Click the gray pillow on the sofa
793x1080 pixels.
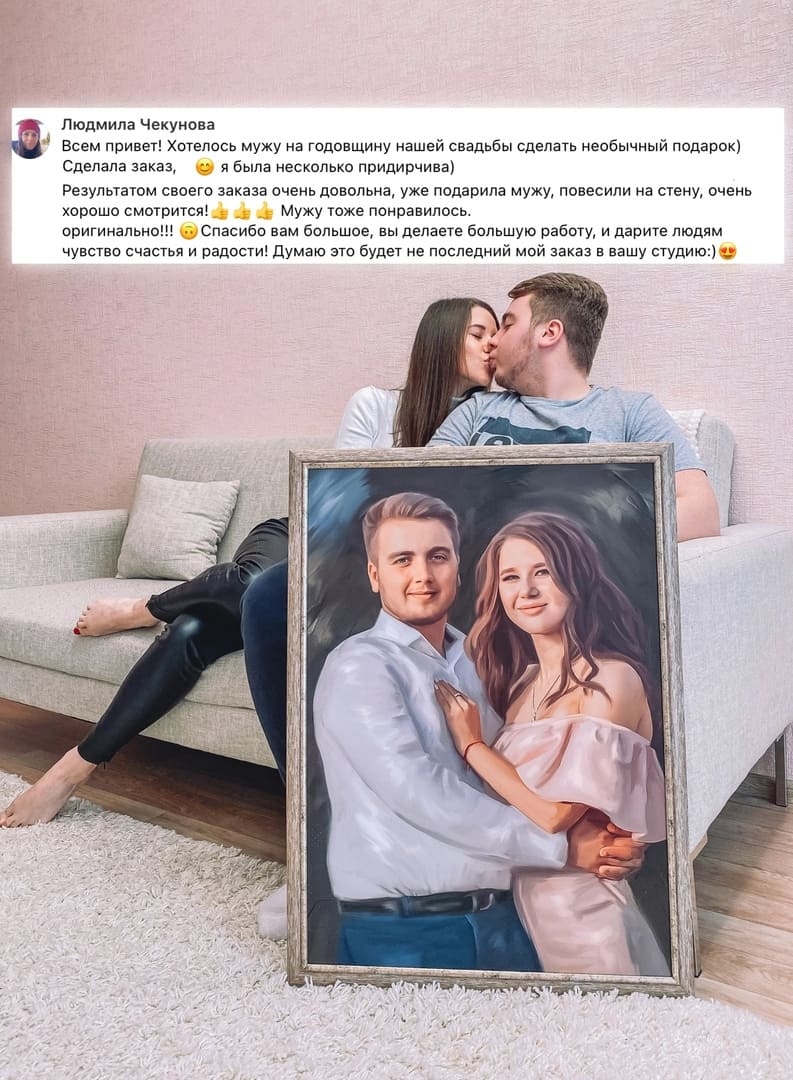(178, 527)
